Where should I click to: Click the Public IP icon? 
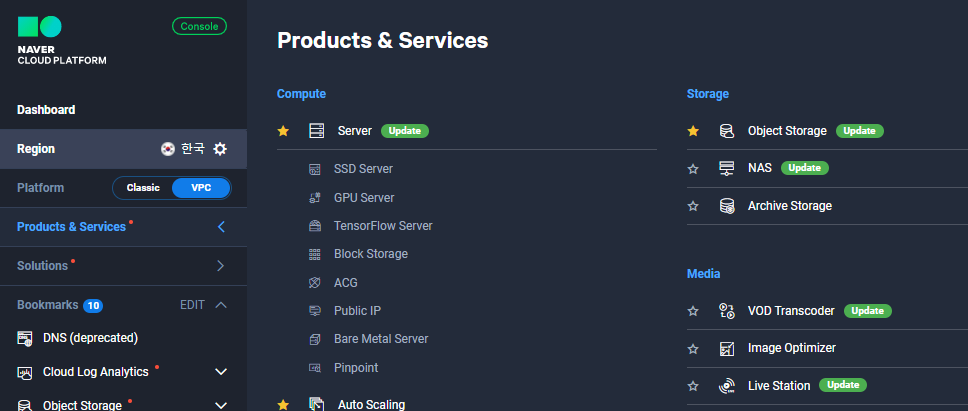coord(315,311)
